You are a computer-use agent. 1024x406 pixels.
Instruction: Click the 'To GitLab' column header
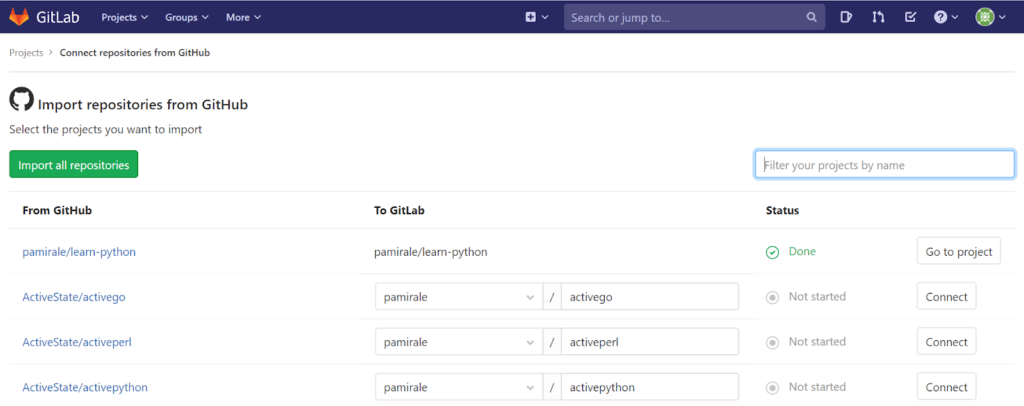pyautogui.click(x=401, y=210)
